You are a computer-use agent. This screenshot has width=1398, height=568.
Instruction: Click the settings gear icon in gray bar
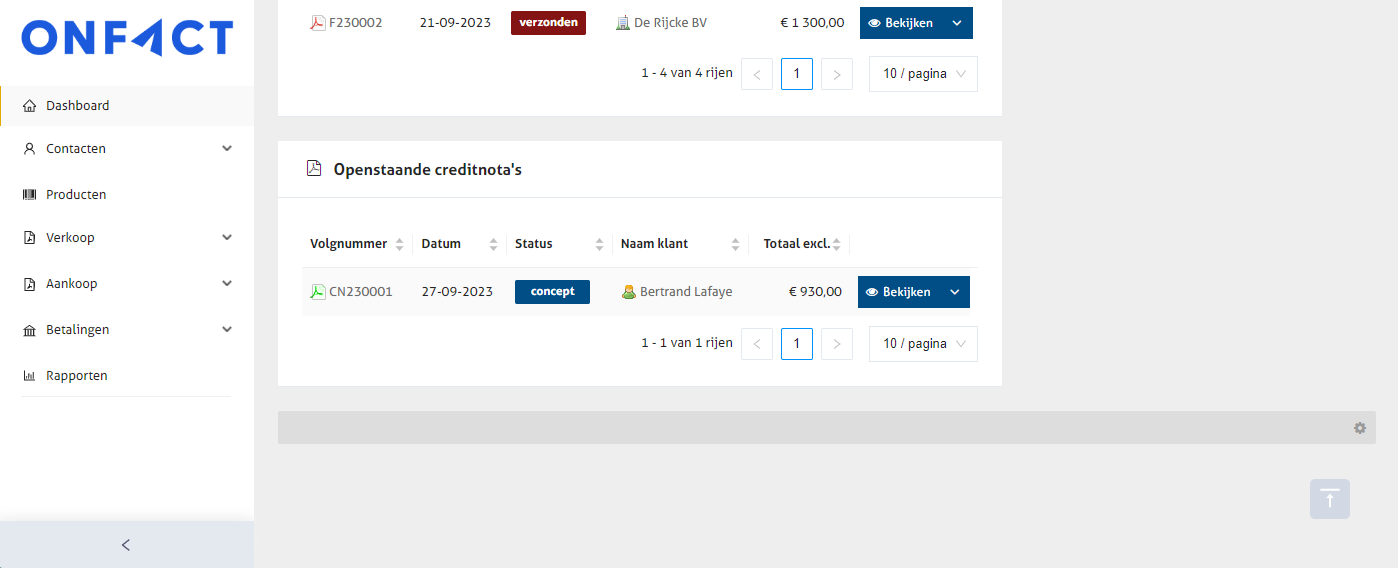(x=1360, y=428)
